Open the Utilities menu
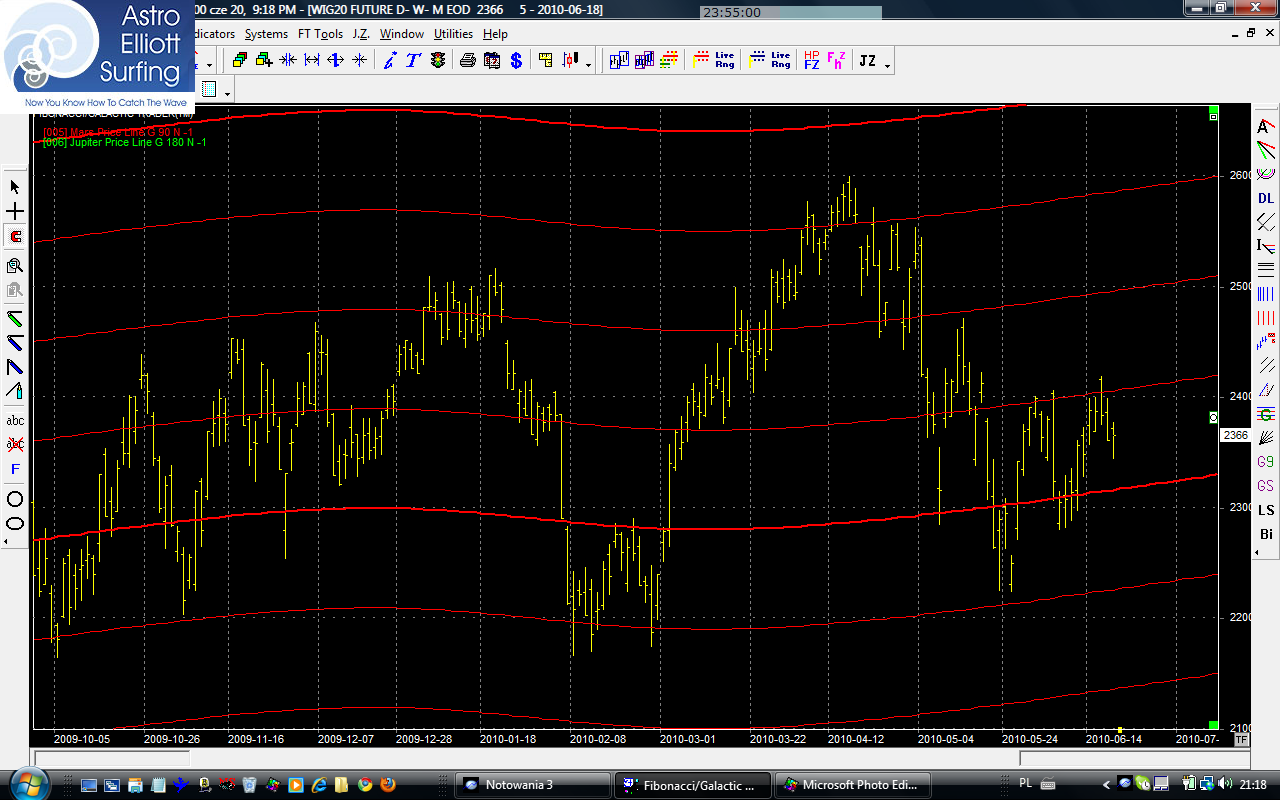This screenshot has height=800, width=1280. pyautogui.click(x=453, y=34)
